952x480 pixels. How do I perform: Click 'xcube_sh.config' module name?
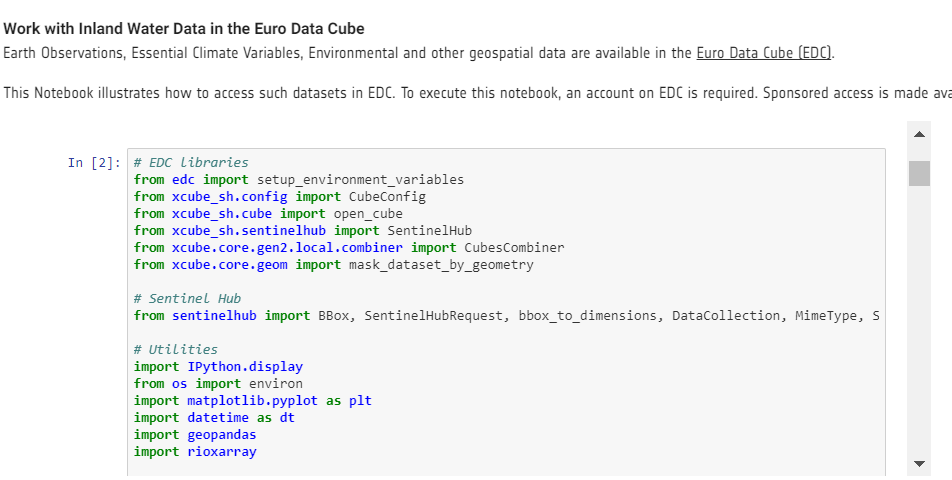point(230,197)
